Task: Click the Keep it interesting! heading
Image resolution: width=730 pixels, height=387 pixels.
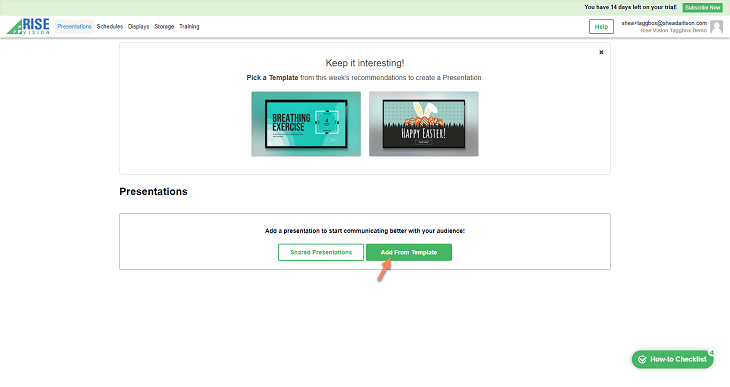Action: click(365, 63)
